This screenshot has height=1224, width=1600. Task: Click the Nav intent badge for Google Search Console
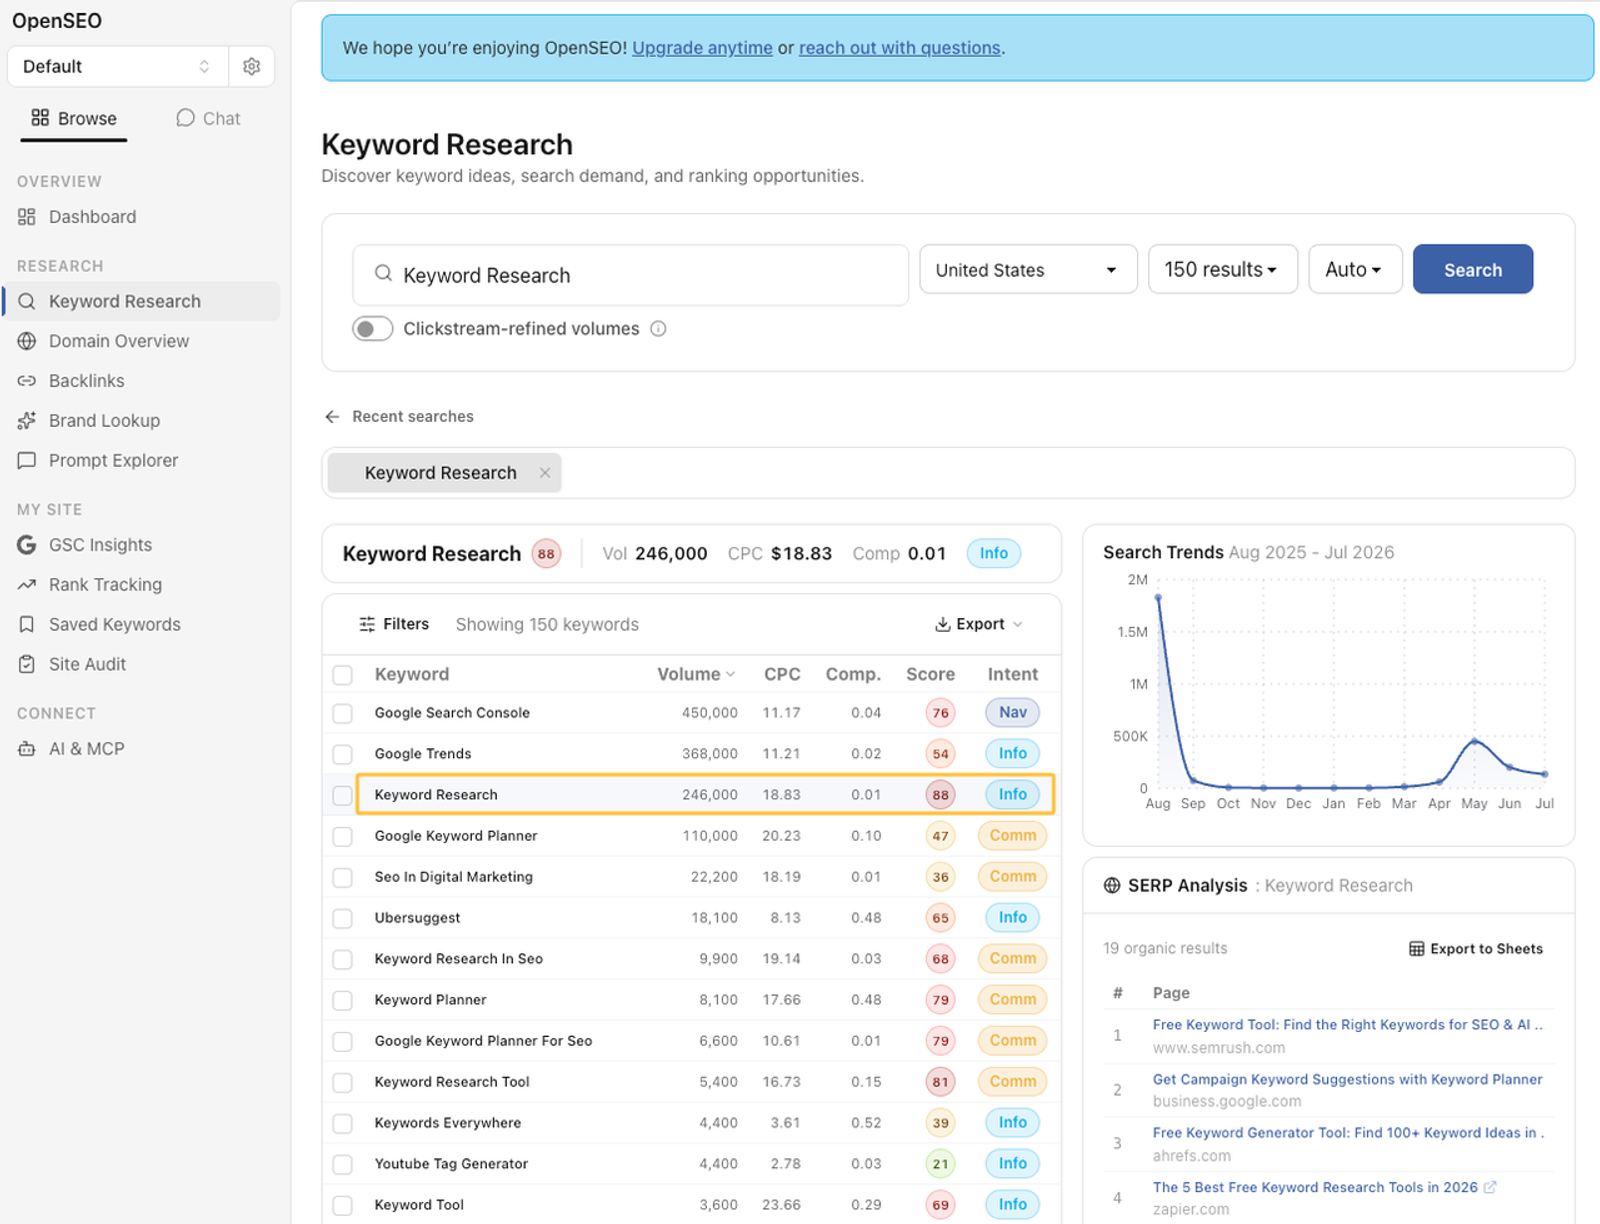tap(1012, 713)
